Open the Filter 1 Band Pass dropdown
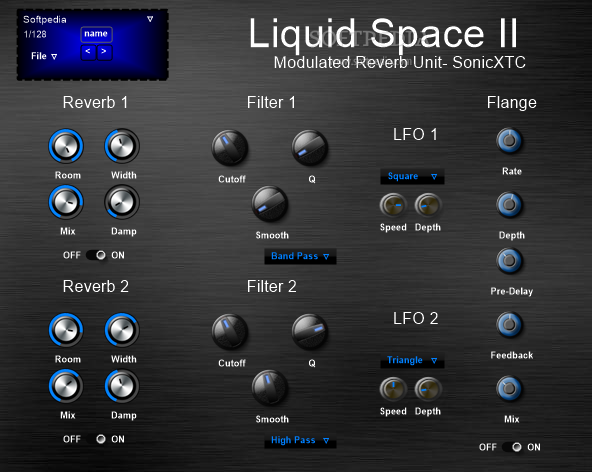Viewport: 592px width, 472px height. click(300, 256)
